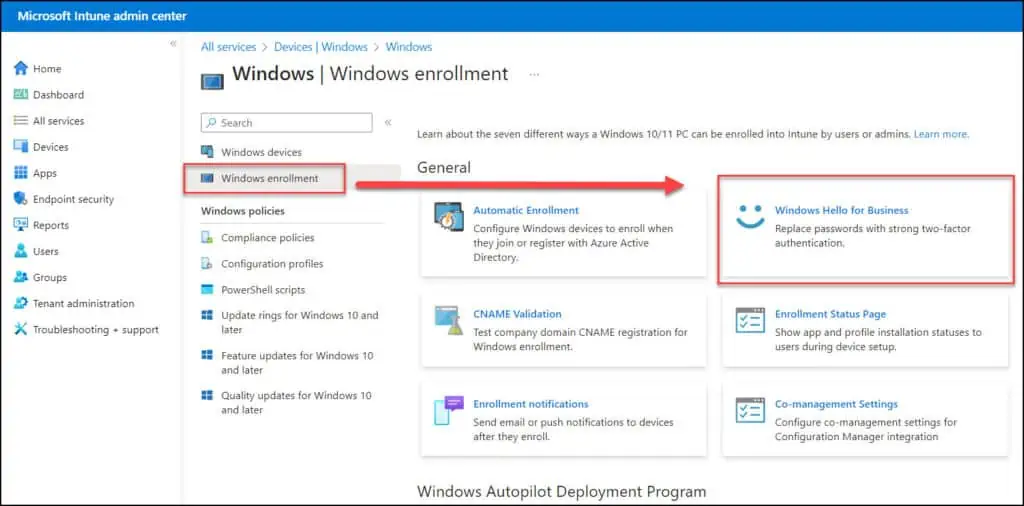The width and height of the screenshot is (1024, 506).
Task: Click the Configuration profiles icon
Action: pos(207,264)
